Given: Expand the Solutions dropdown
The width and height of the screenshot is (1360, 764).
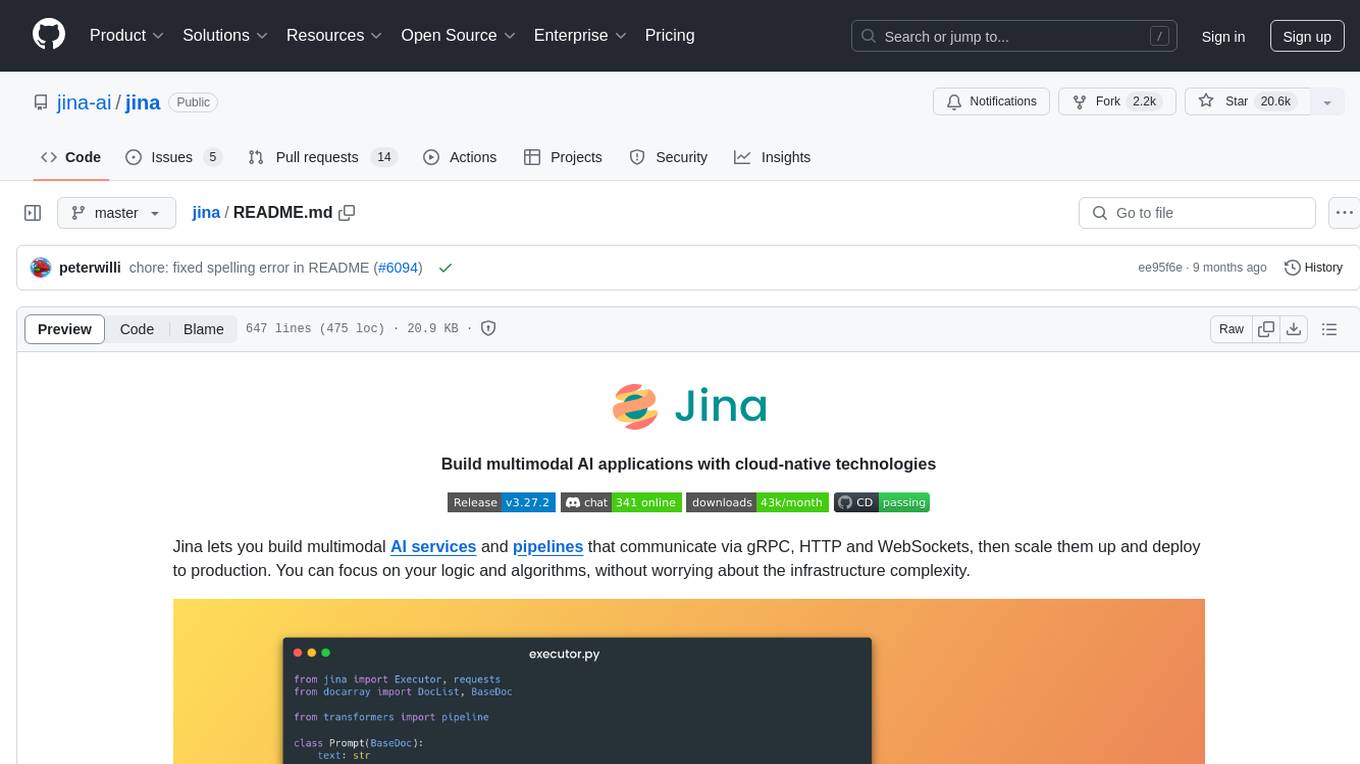Looking at the screenshot, I should pyautogui.click(x=225, y=35).
